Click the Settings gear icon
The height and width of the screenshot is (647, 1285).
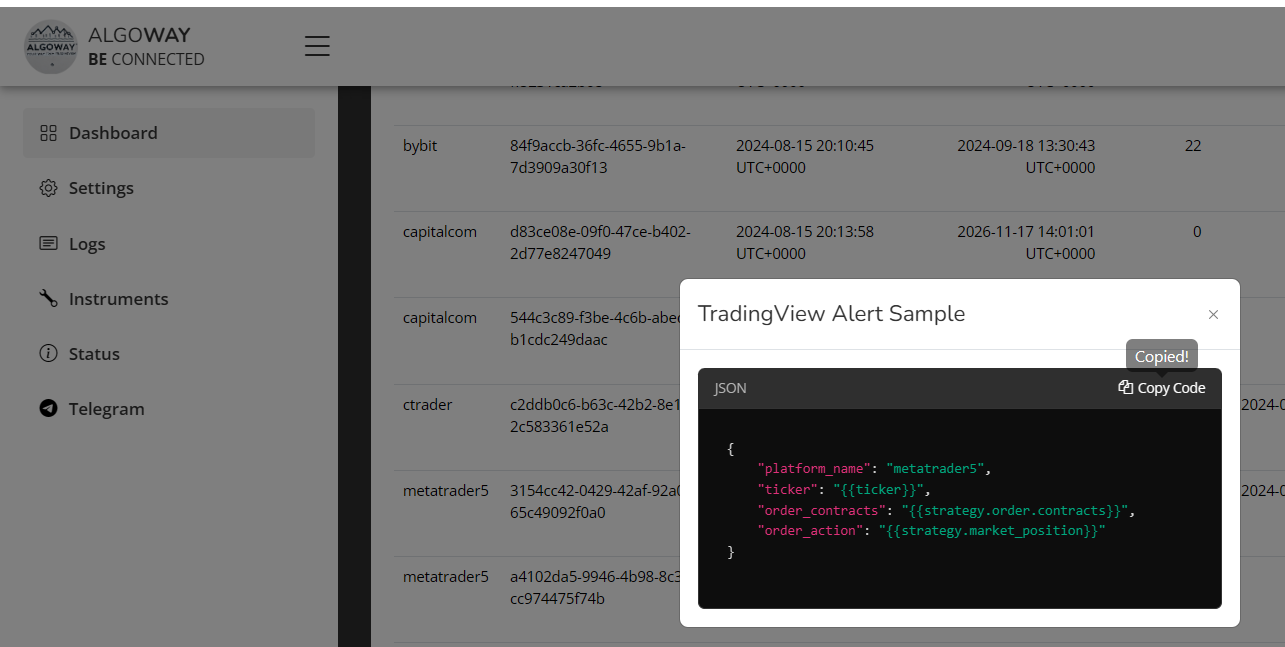[48, 188]
